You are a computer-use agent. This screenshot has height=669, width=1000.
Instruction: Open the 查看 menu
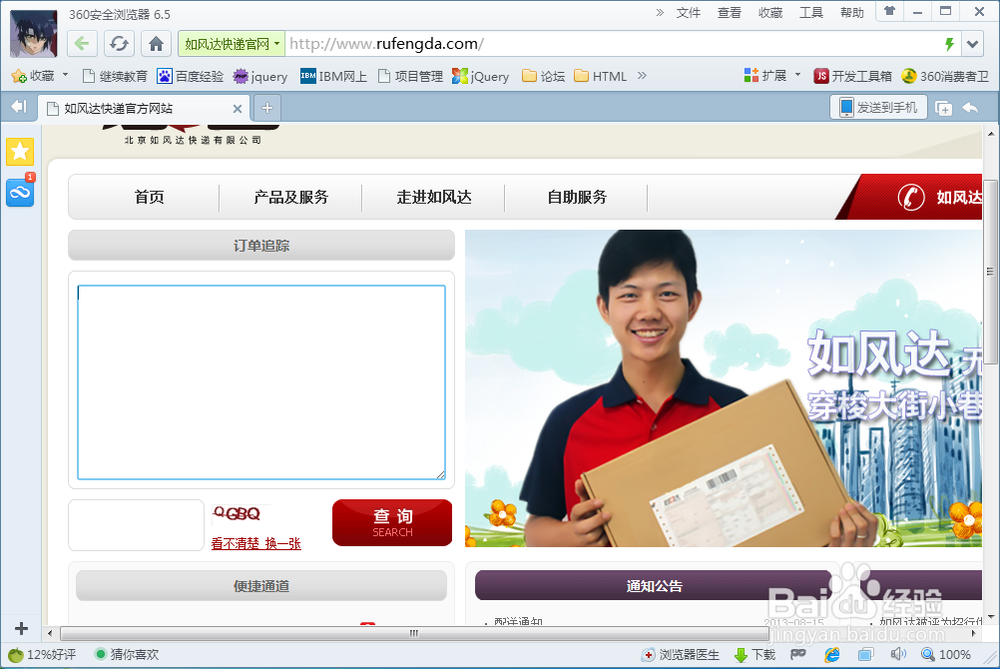click(x=729, y=13)
